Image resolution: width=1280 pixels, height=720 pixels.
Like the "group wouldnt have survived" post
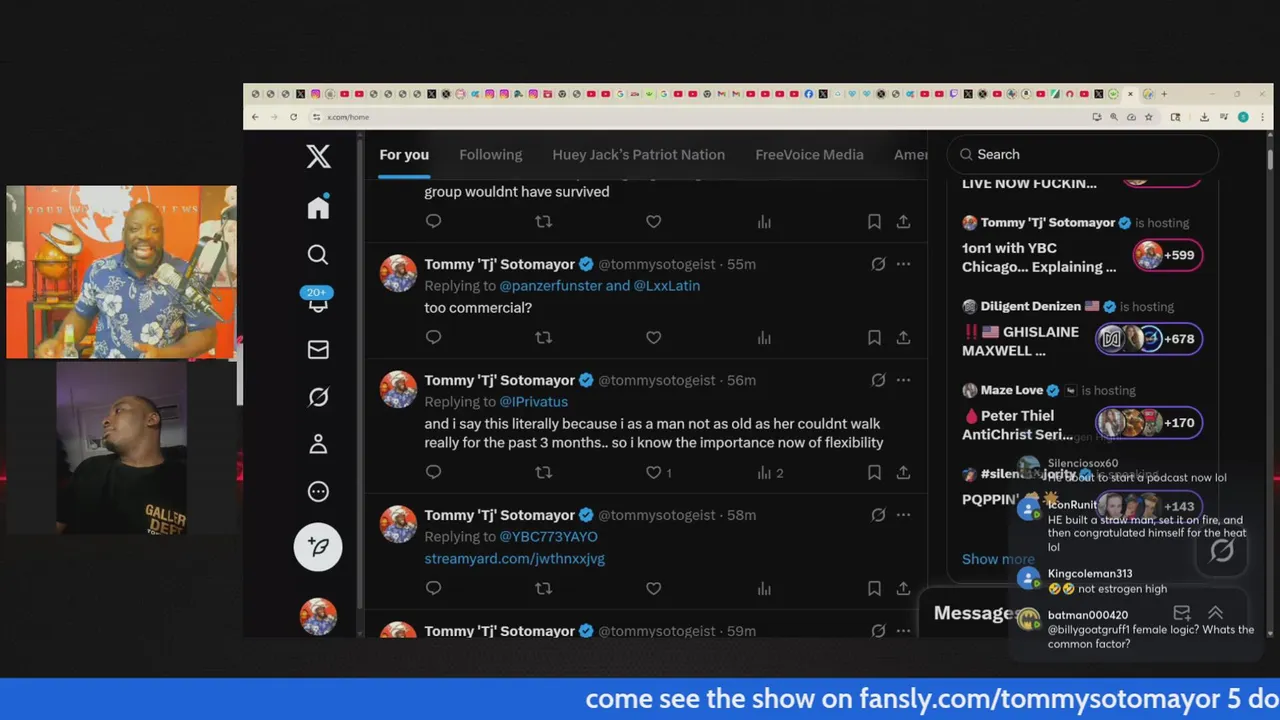coord(653,221)
